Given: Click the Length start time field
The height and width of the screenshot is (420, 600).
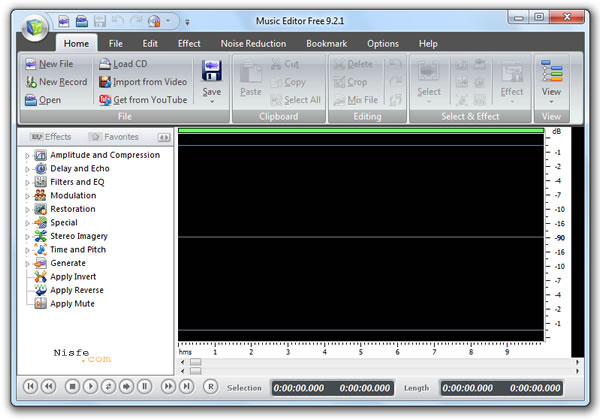Looking at the screenshot, I should 468,388.
